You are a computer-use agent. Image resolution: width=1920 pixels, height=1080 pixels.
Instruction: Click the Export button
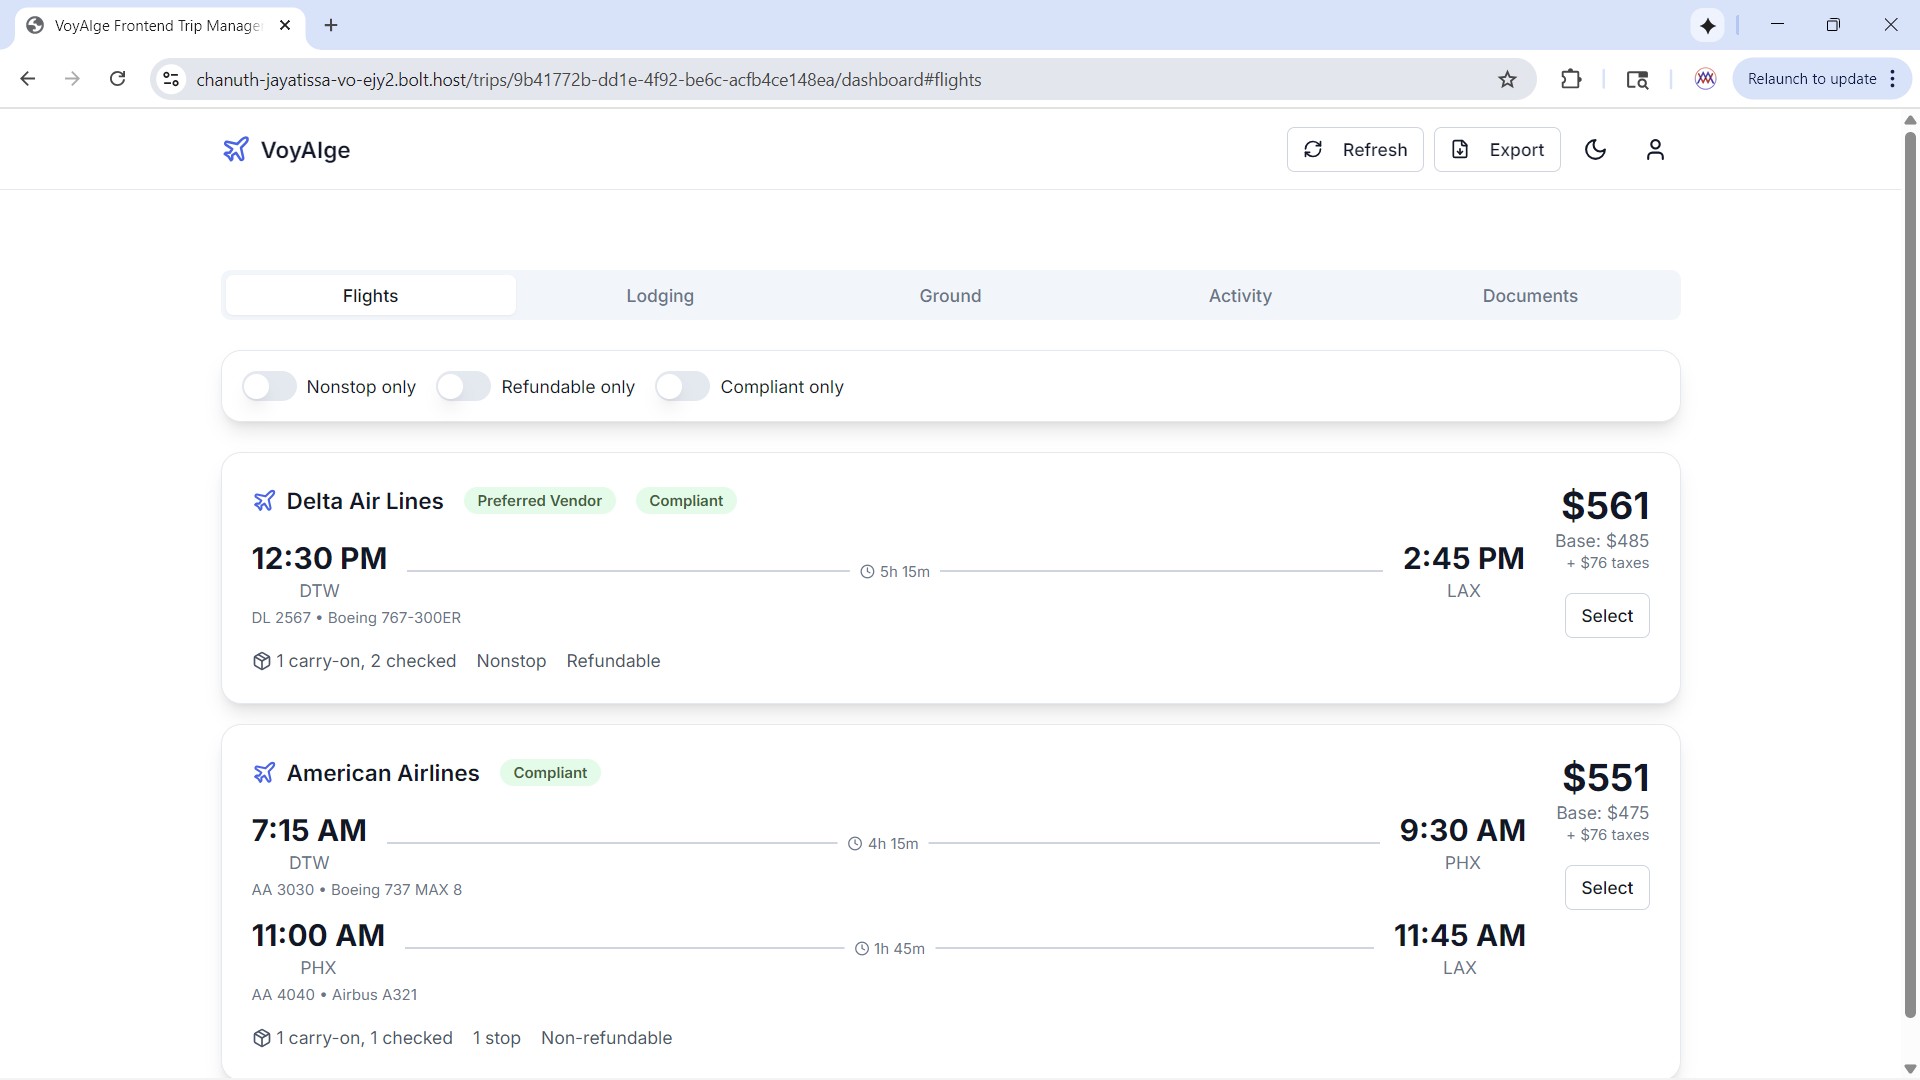pyautogui.click(x=1497, y=150)
